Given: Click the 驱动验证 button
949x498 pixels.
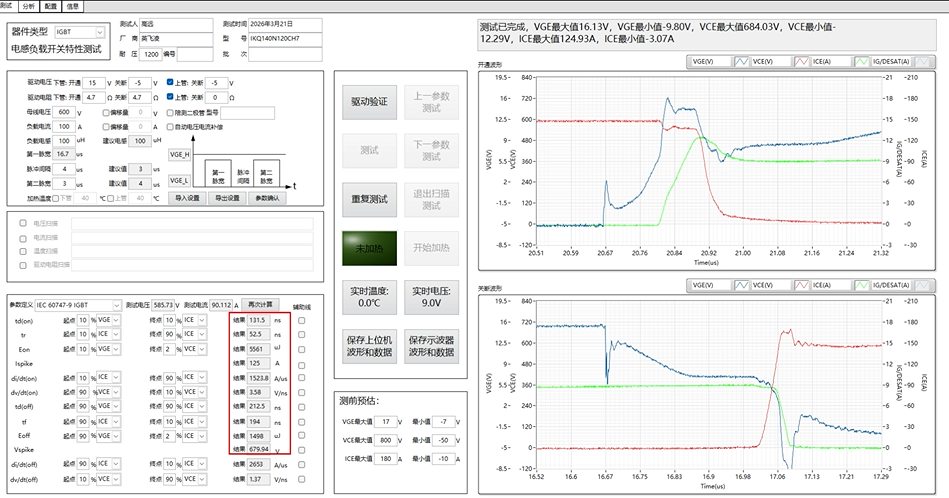Looking at the screenshot, I should tap(369, 102).
